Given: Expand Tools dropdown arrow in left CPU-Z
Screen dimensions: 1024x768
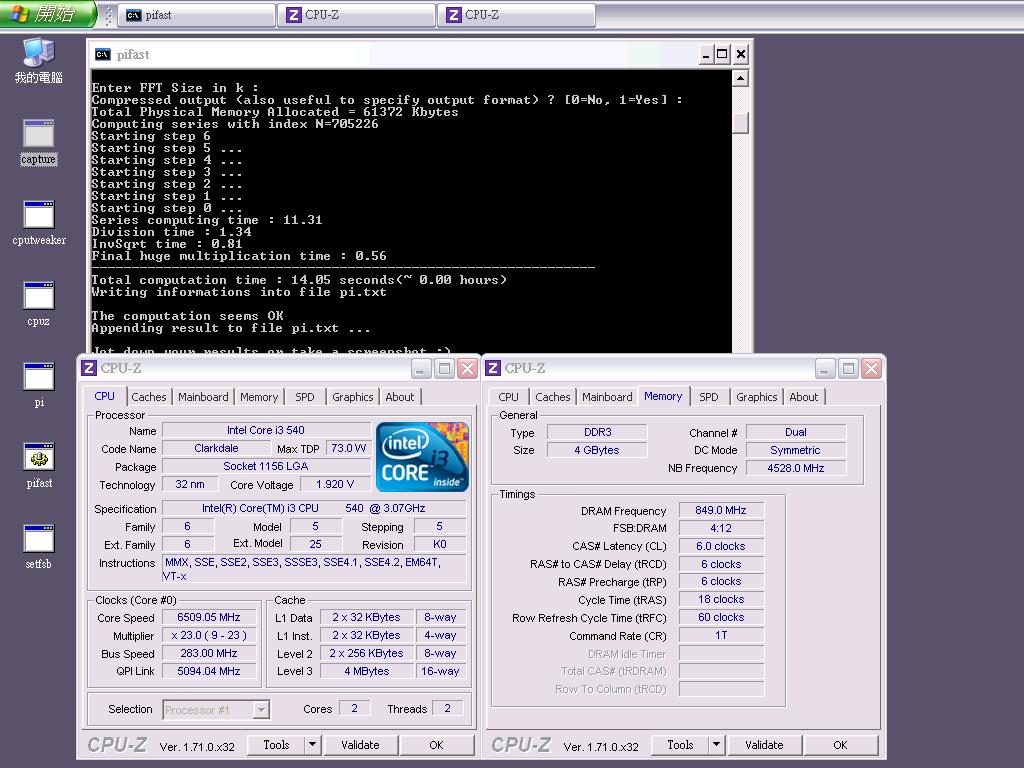Looking at the screenshot, I should tap(312, 745).
